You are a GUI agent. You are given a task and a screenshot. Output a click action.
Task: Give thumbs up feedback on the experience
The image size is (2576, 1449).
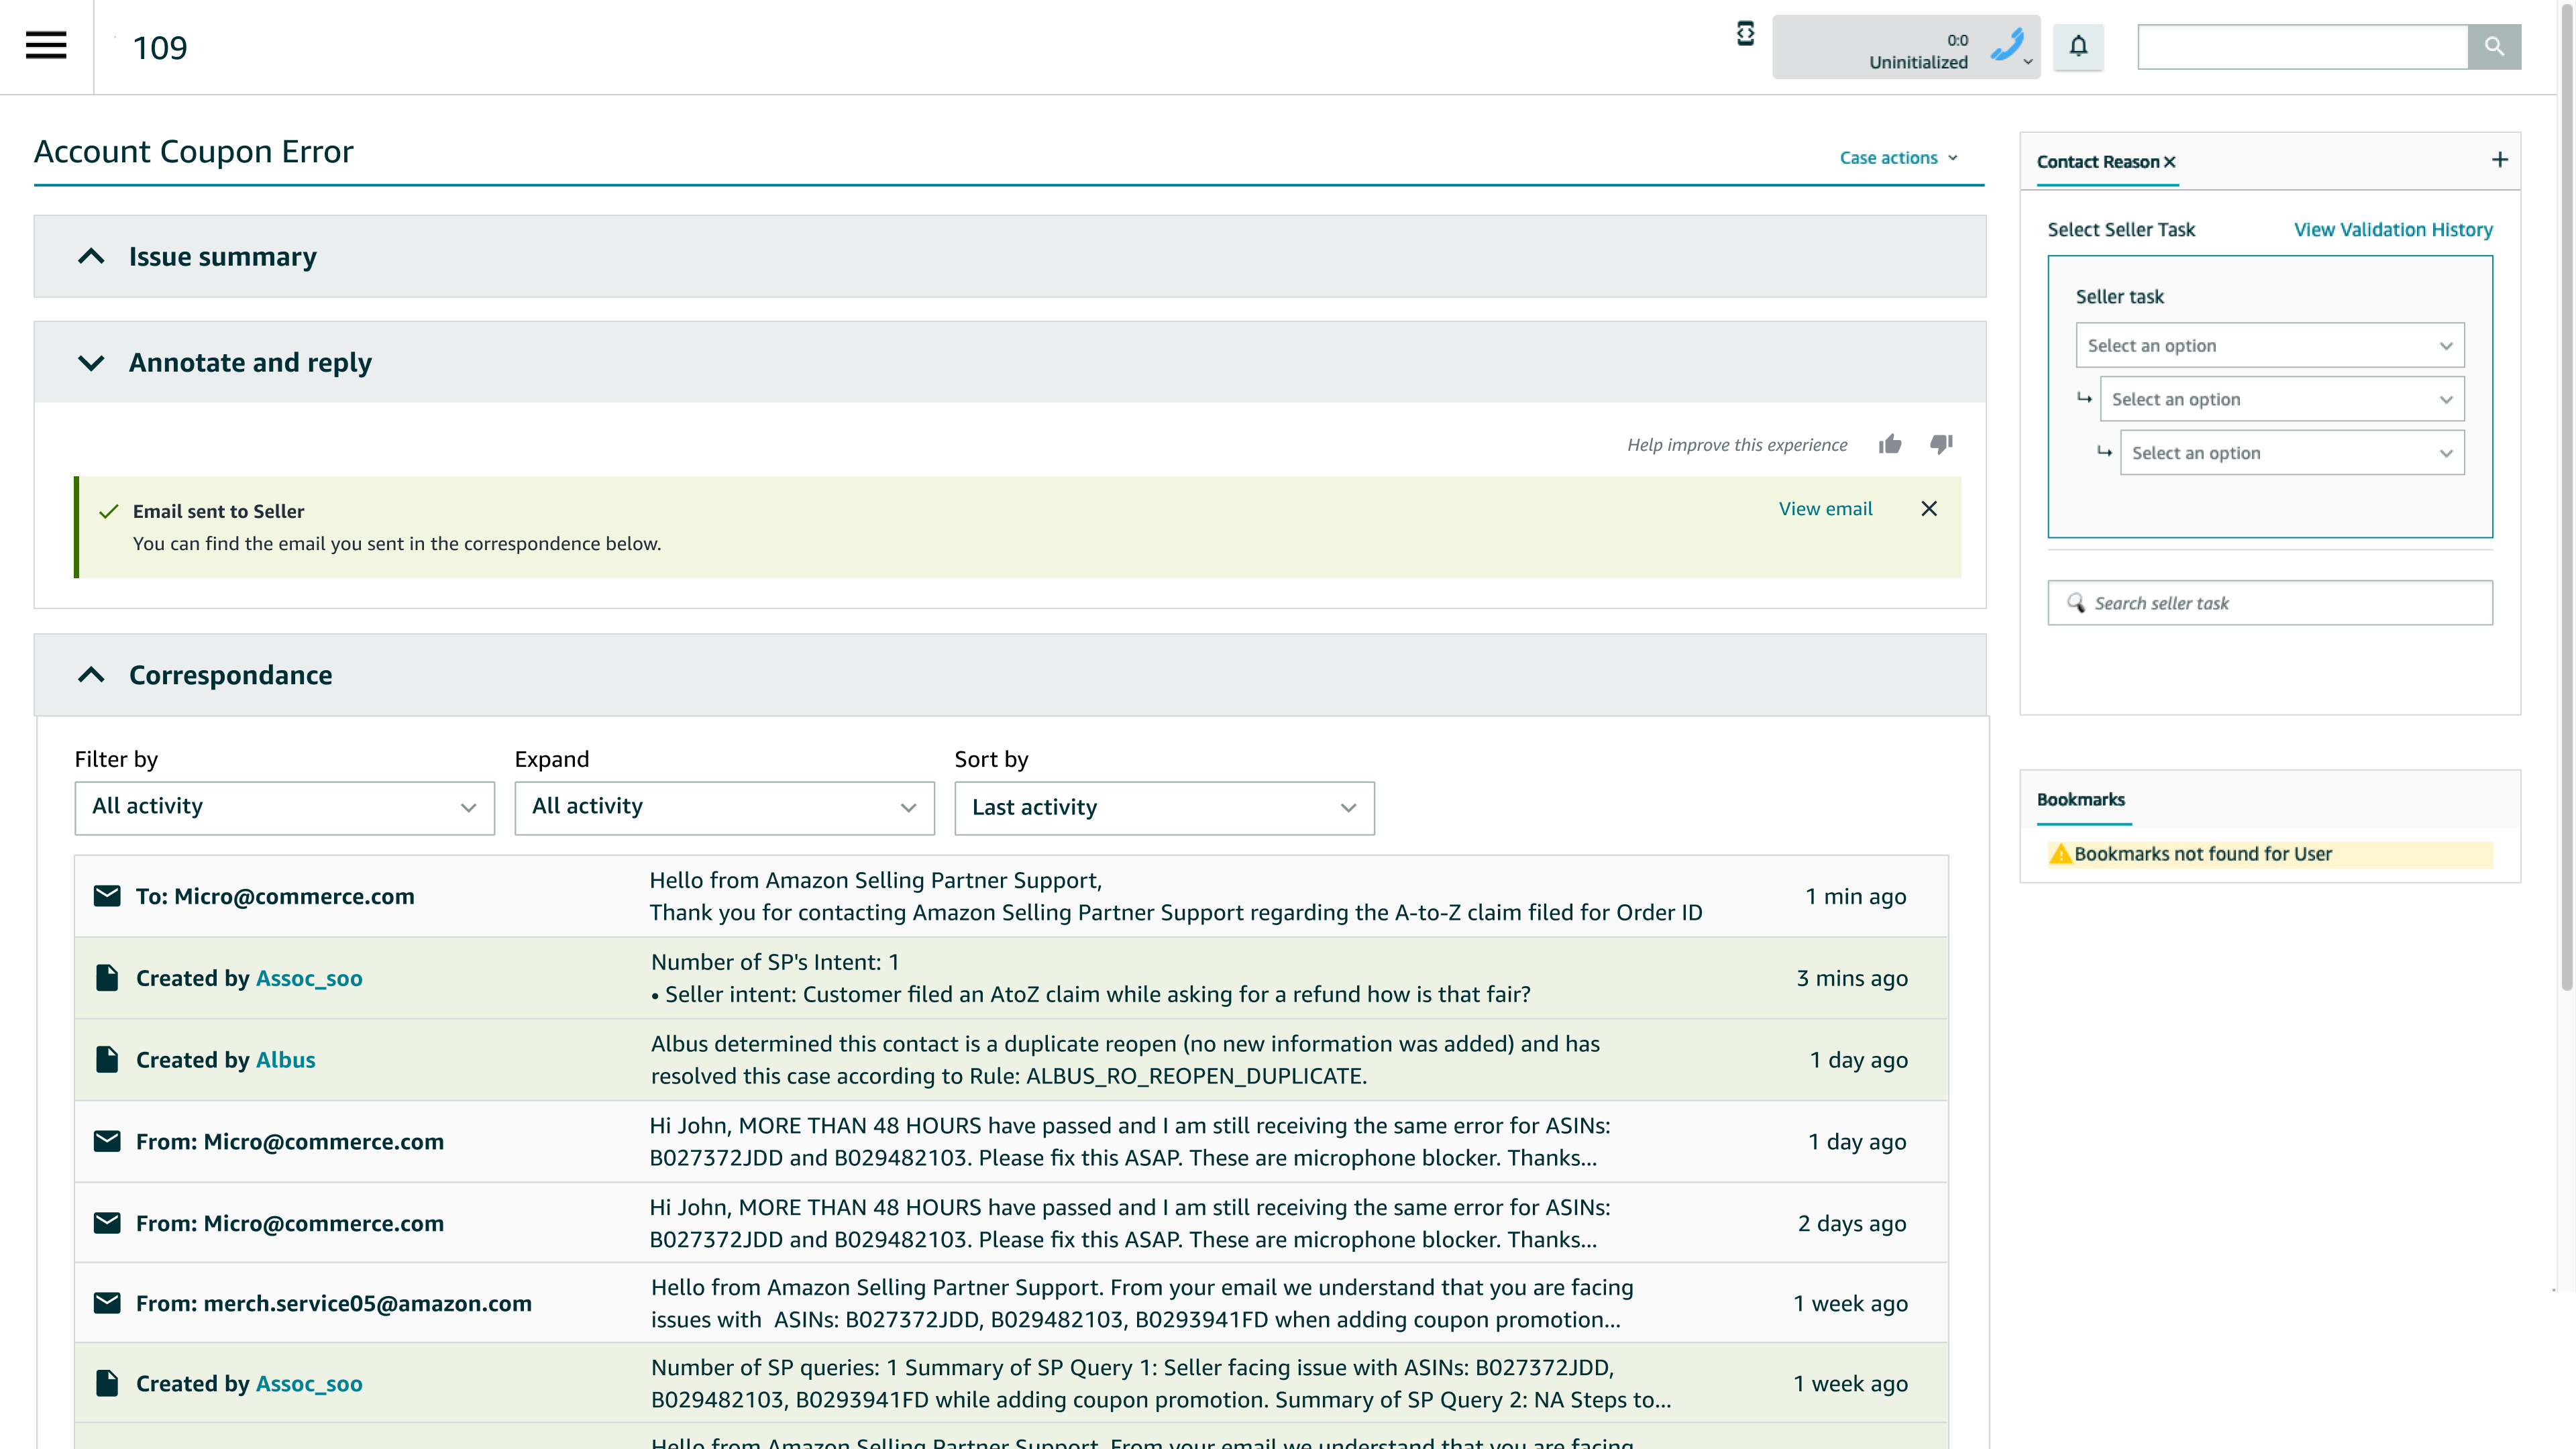pyautogui.click(x=1890, y=444)
